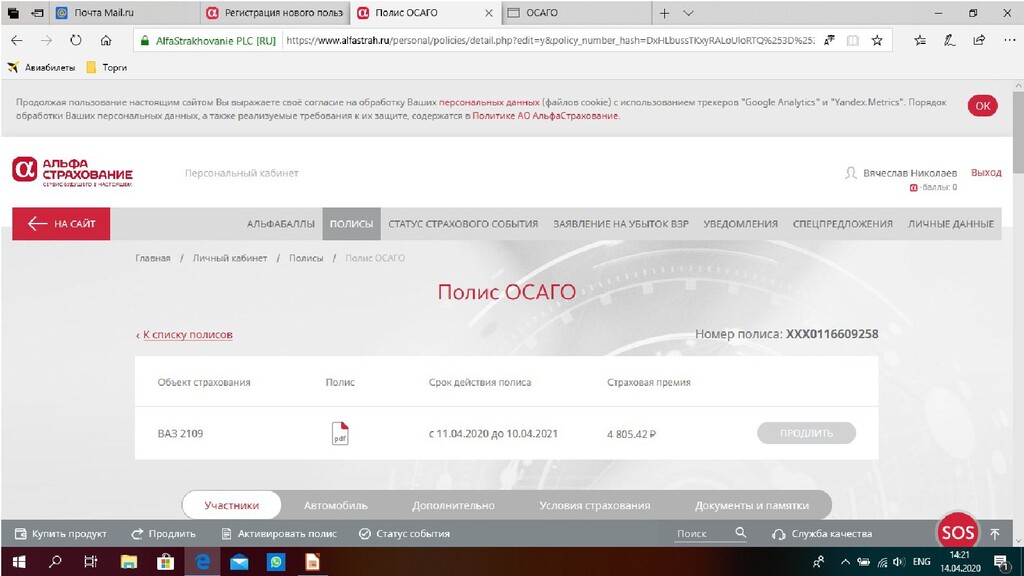
Task: Click the НА САЙТ button
Action: point(61,224)
